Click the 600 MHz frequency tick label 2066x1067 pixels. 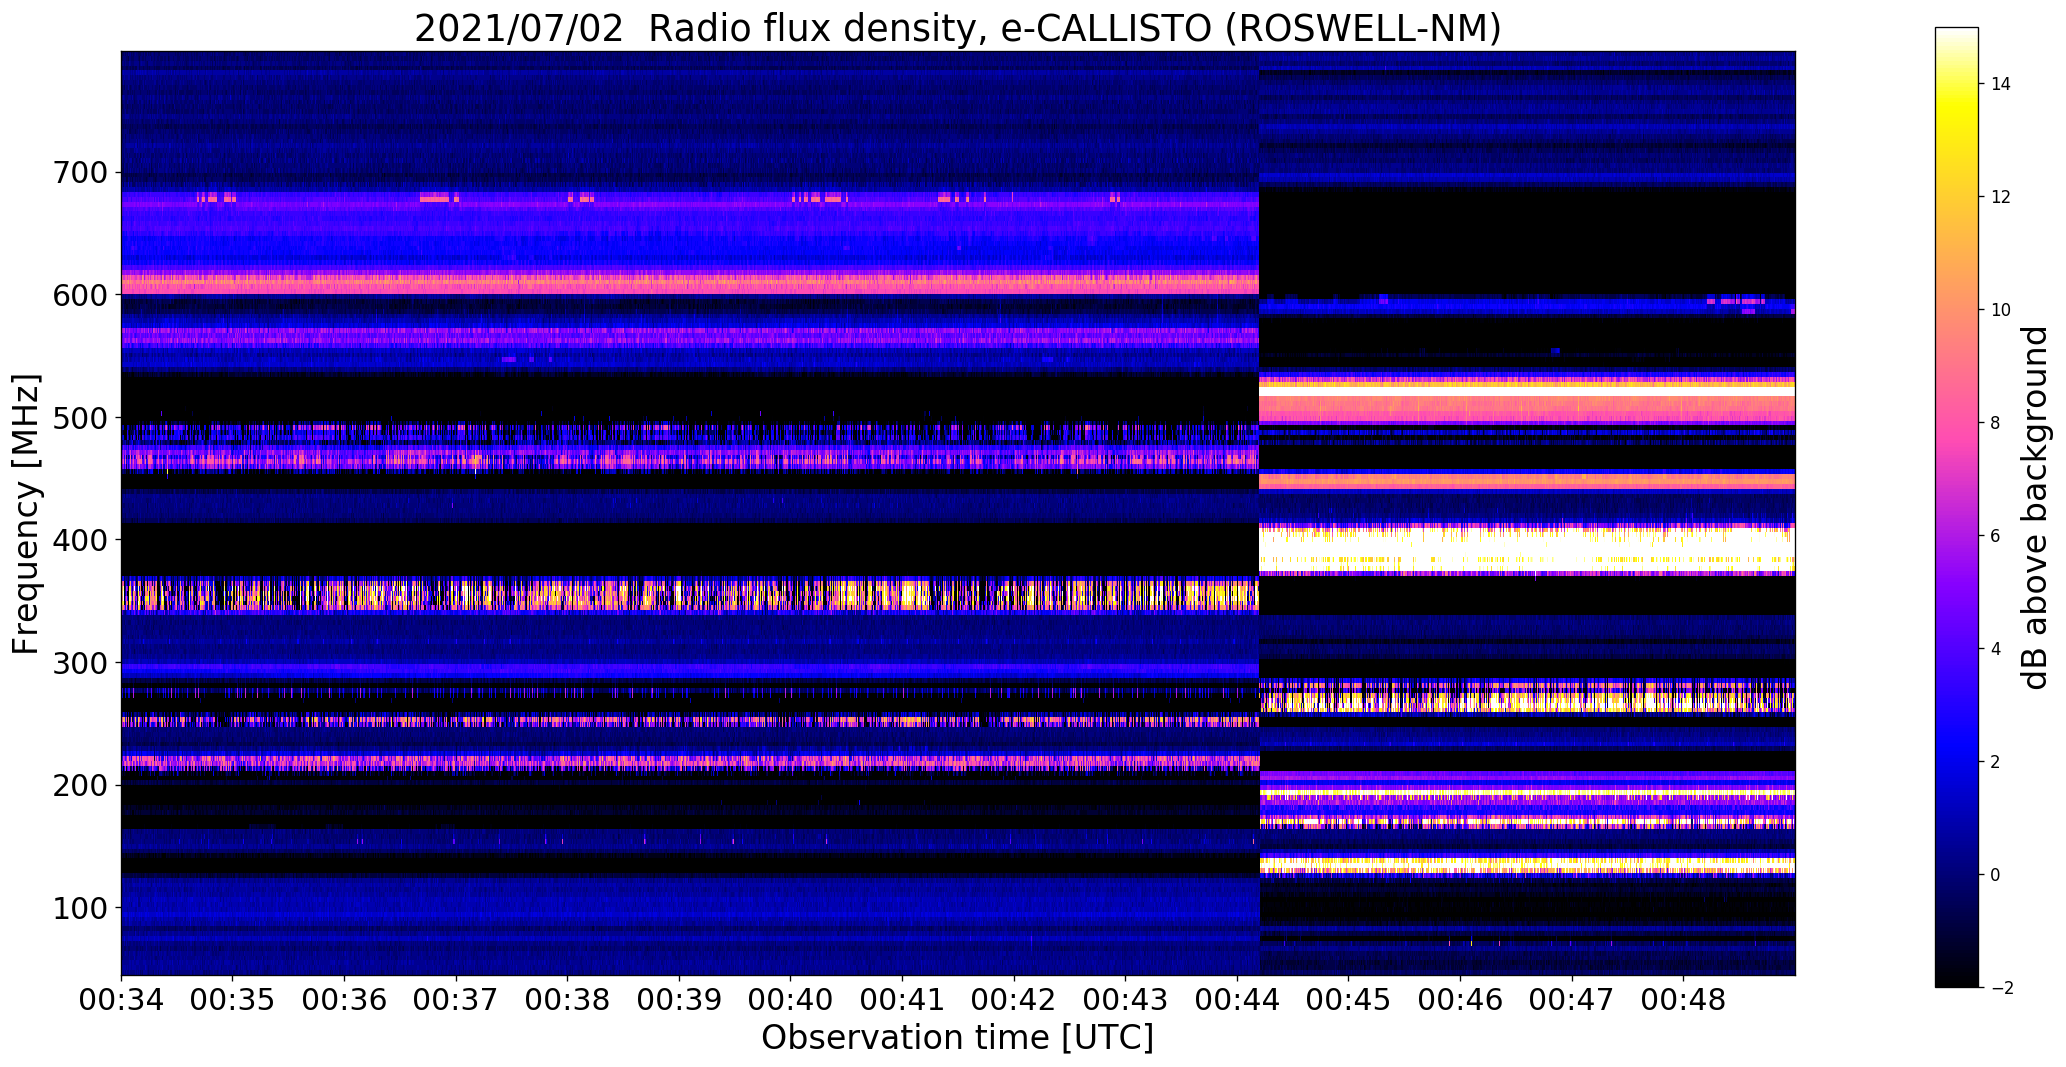click(78, 295)
